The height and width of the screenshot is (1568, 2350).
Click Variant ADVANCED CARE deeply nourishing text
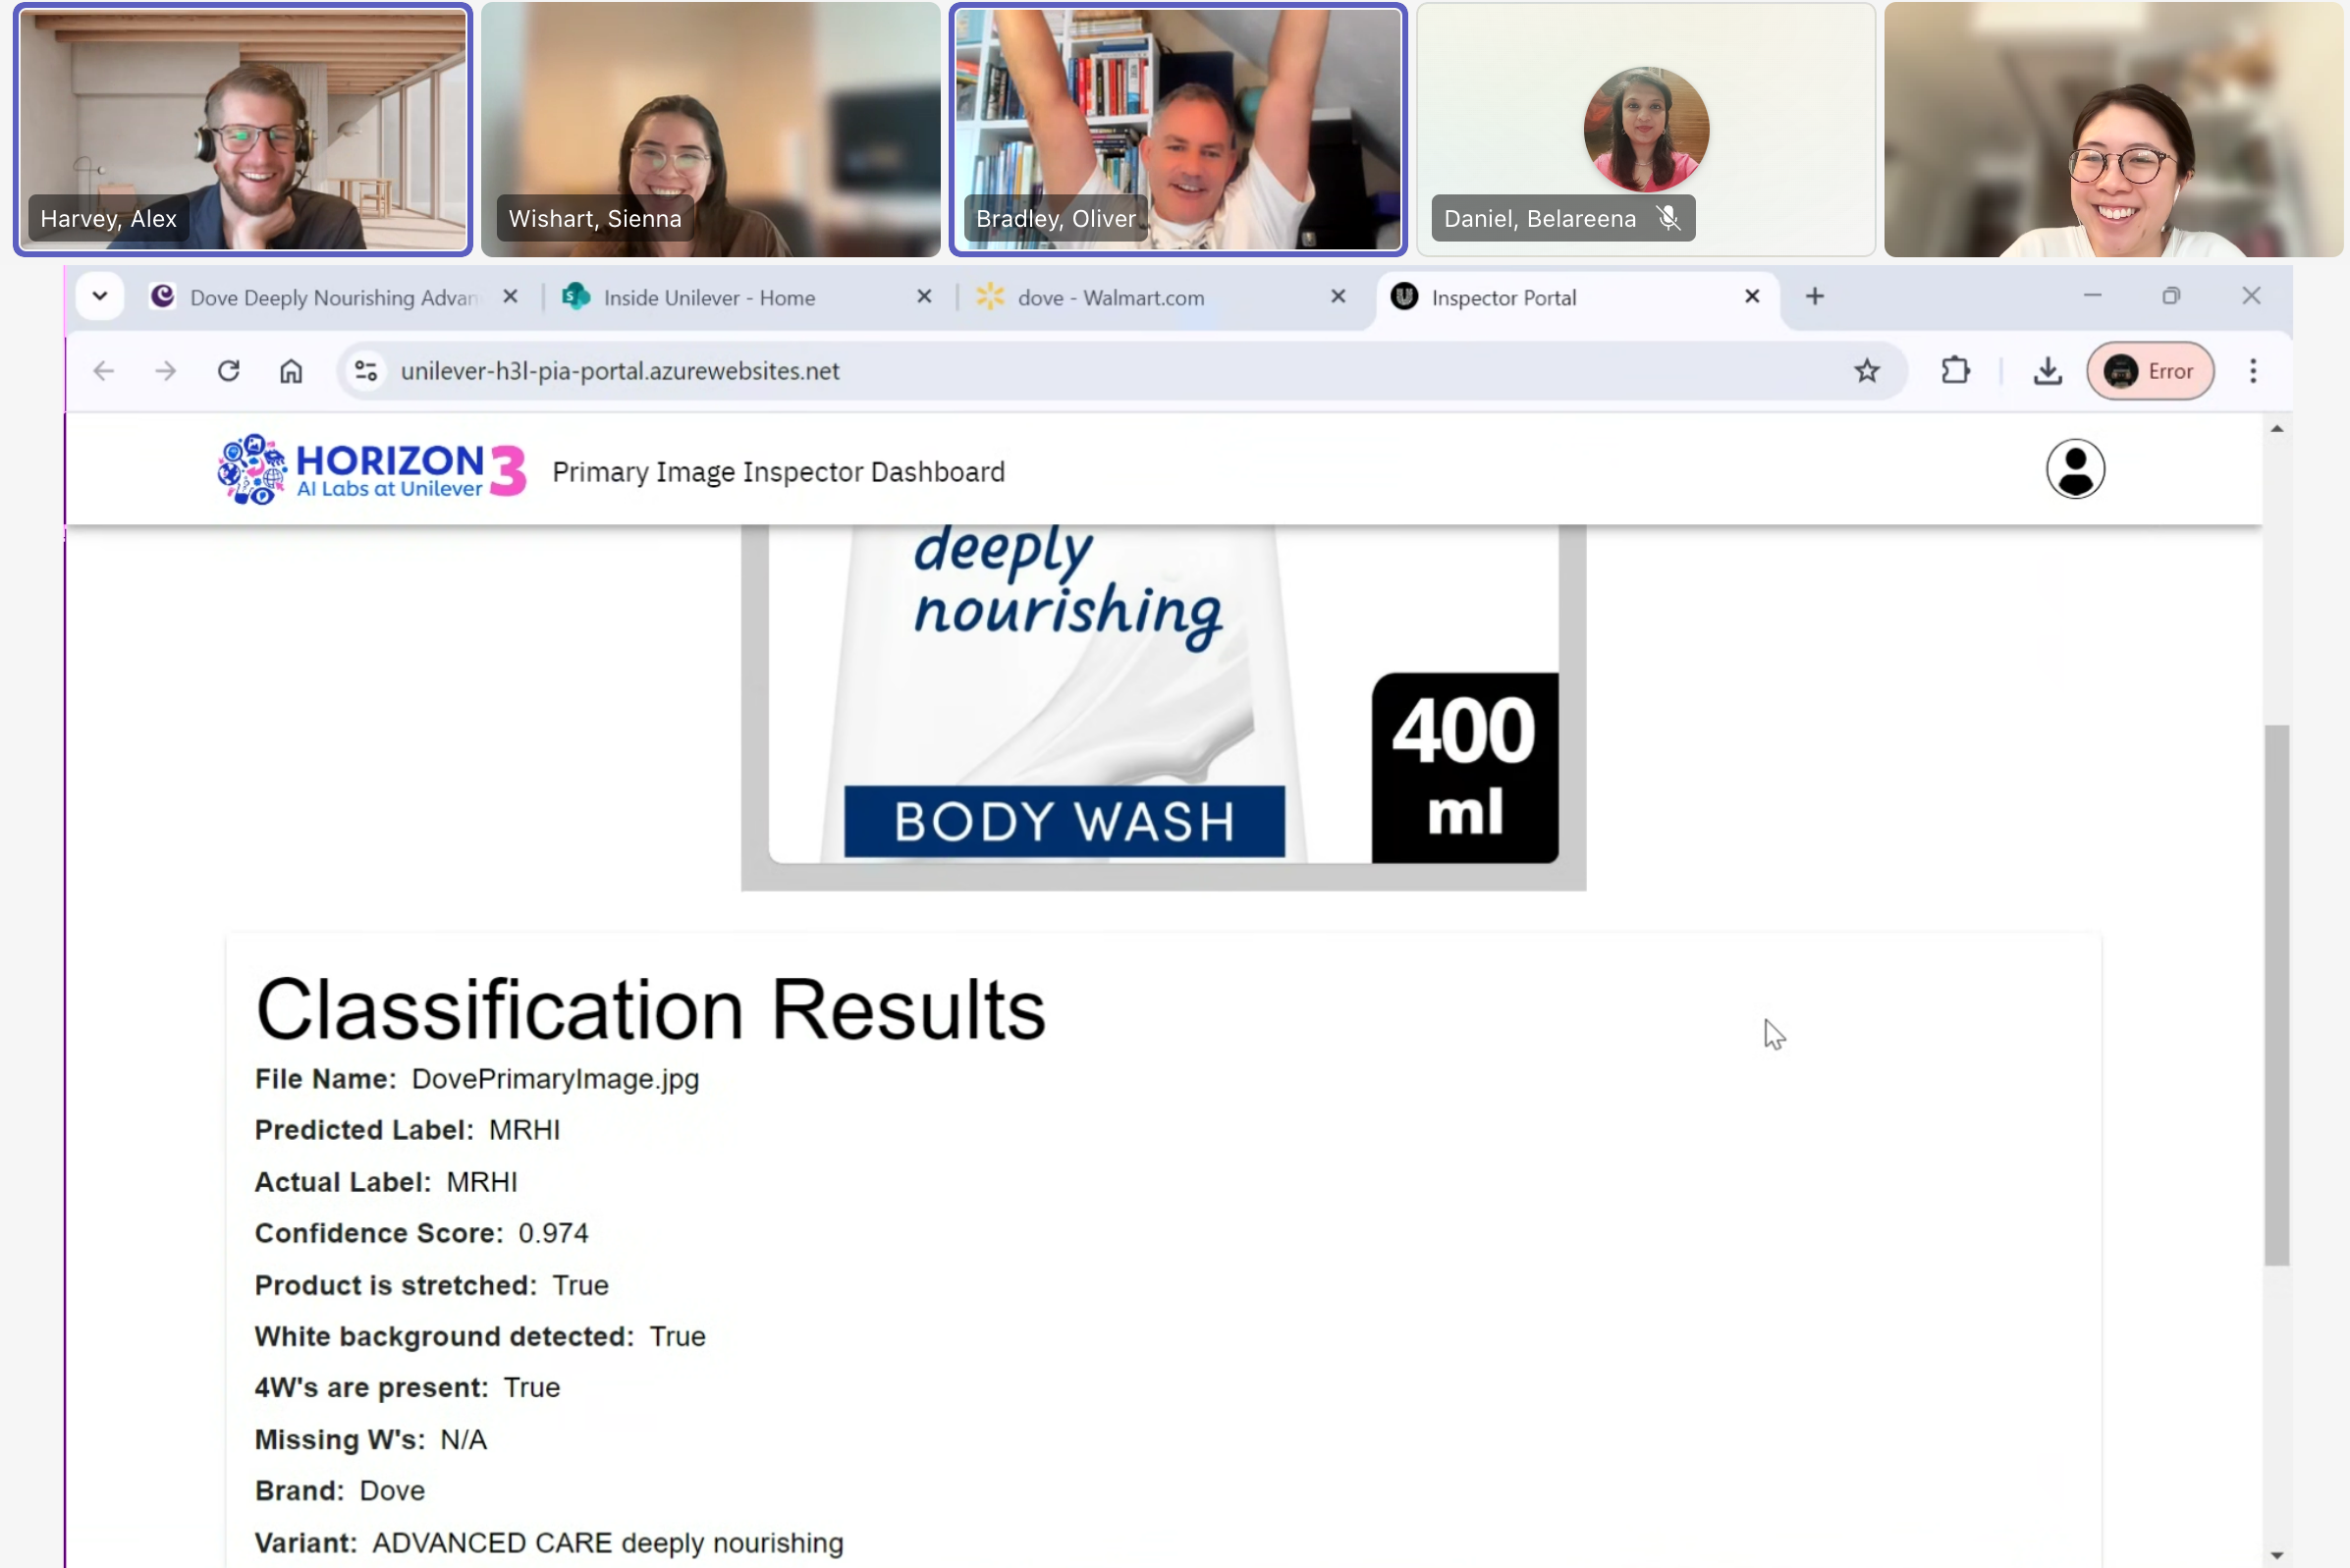[608, 1543]
